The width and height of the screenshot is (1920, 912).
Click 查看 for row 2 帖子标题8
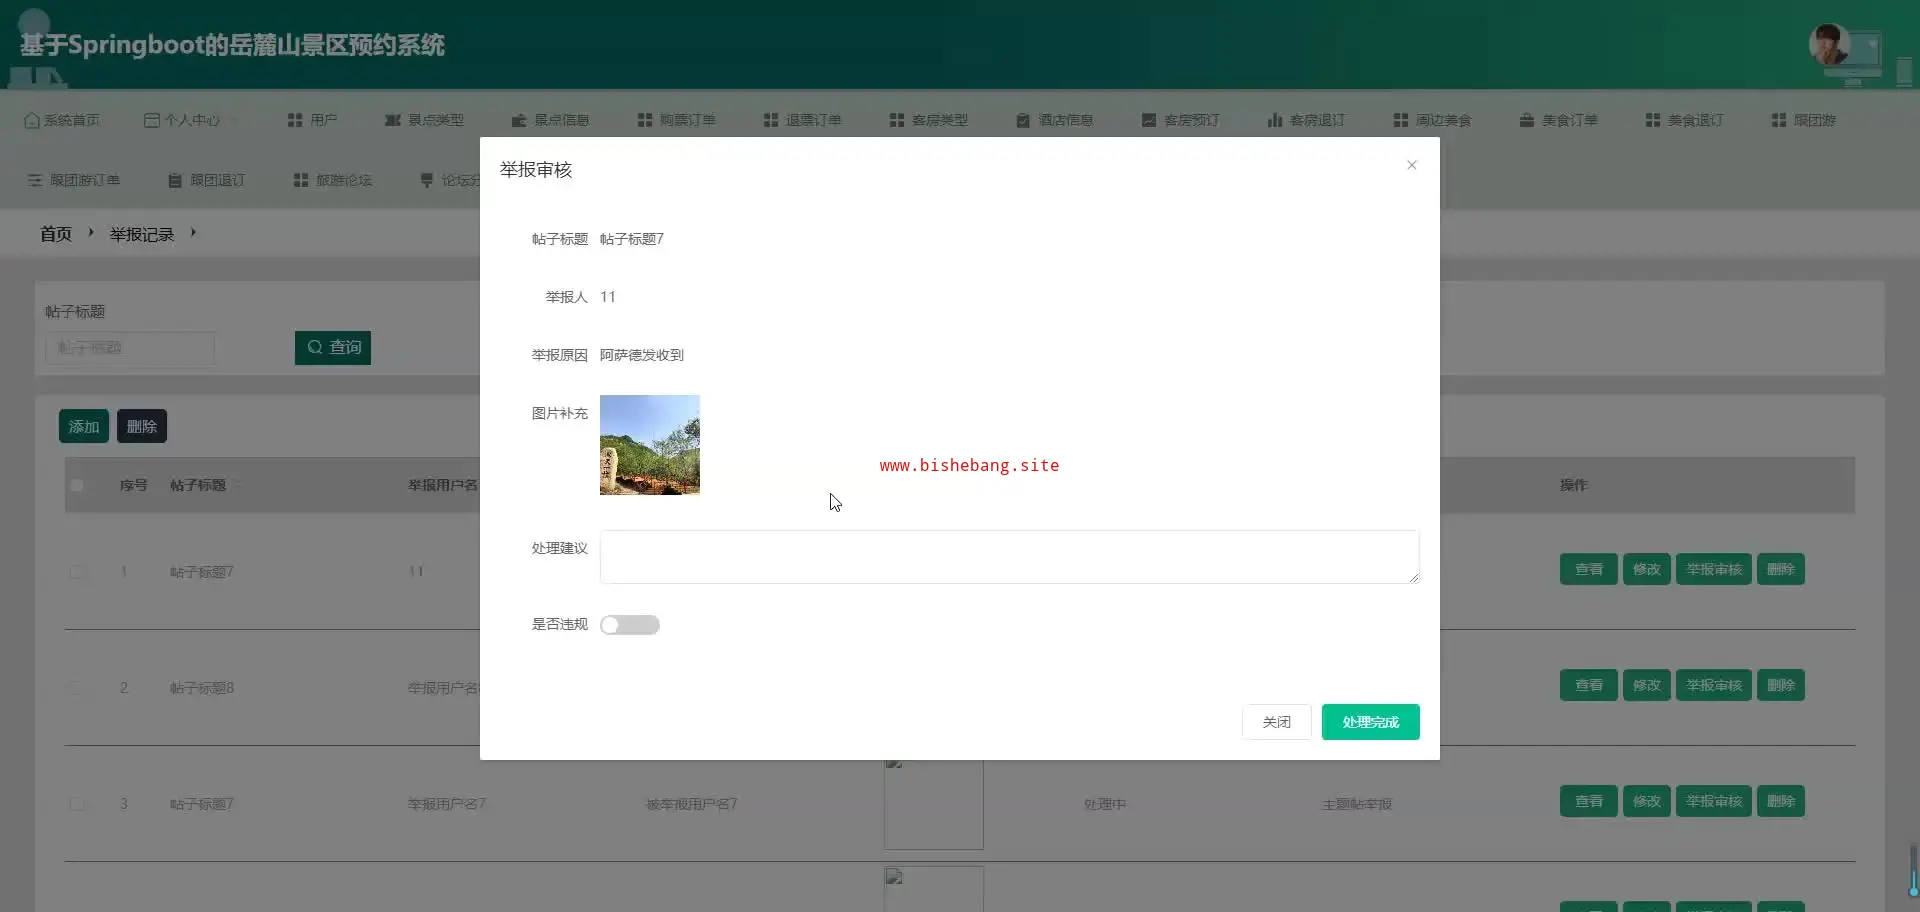1589,685
